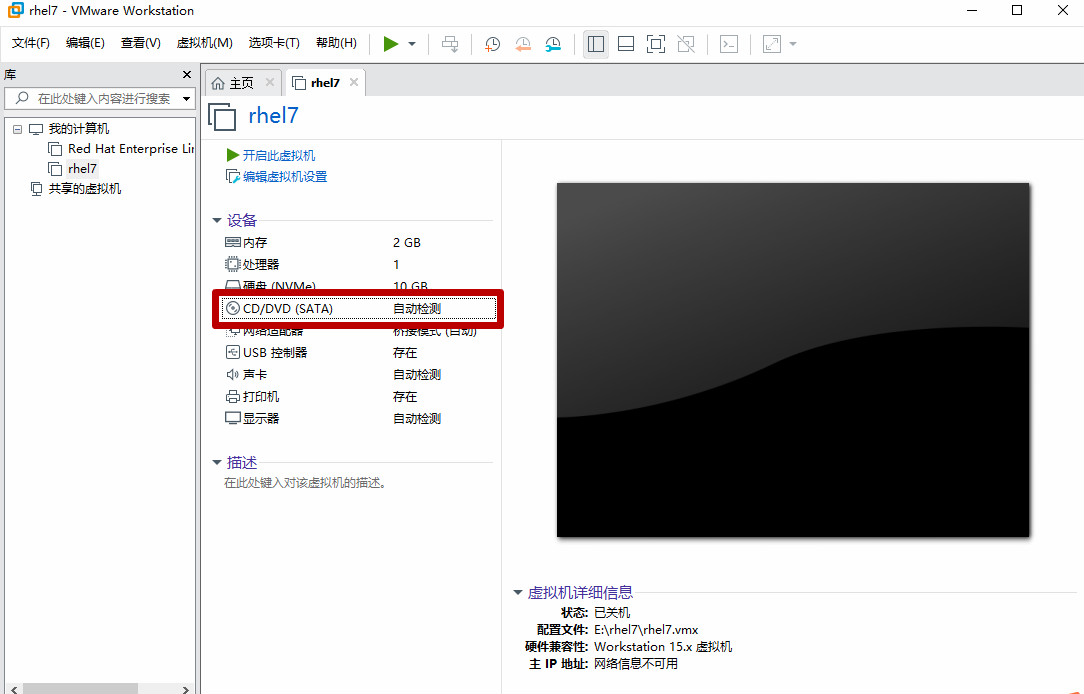Click the library horizontal scrollbar right arrow

[x=185, y=689]
